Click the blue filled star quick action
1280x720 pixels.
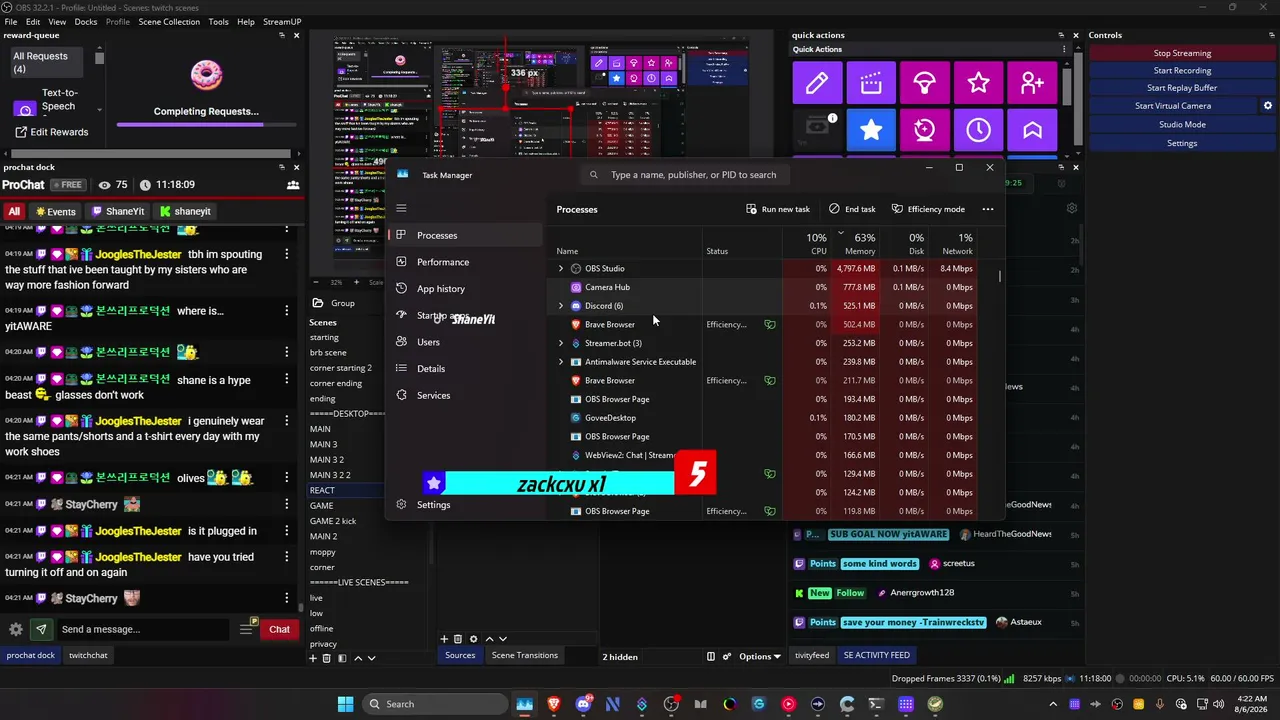coord(871,130)
